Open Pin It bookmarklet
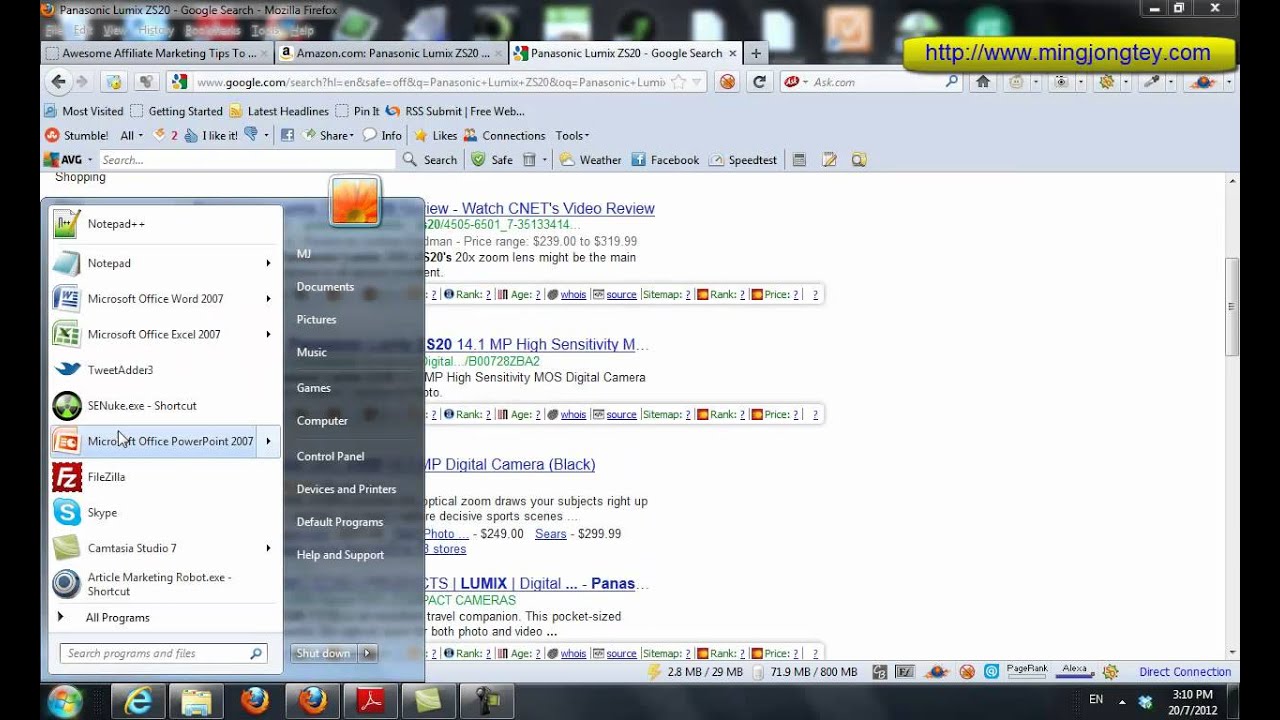The height and width of the screenshot is (720, 1280). pos(357,111)
